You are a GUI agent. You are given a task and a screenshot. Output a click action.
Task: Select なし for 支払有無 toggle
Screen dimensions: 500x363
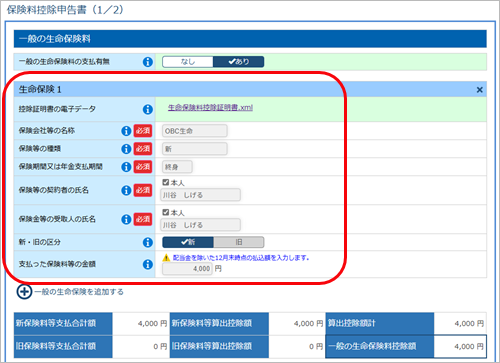pos(188,62)
